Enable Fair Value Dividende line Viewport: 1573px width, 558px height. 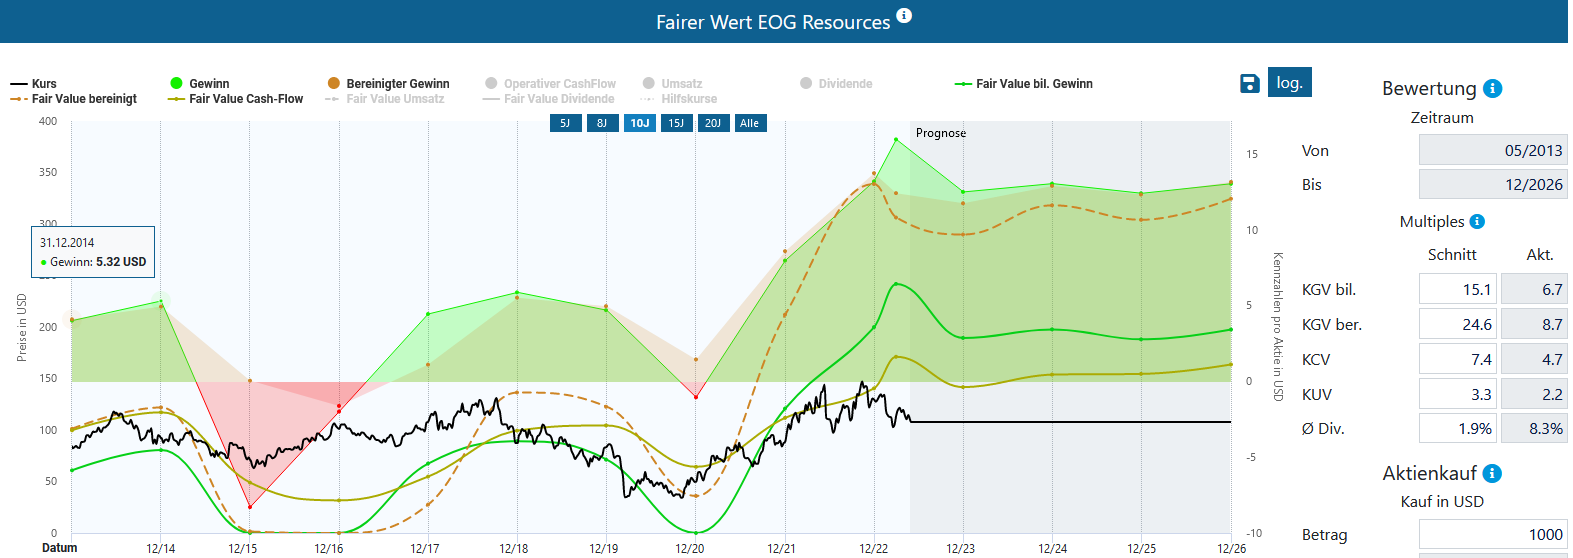[549, 99]
